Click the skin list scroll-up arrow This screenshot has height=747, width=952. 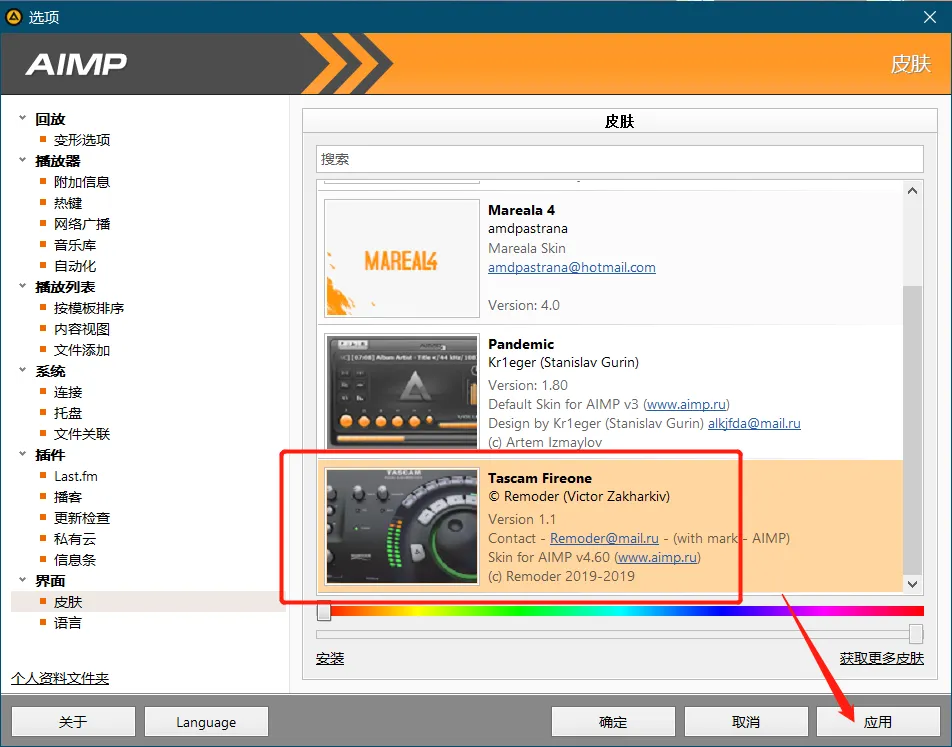[x=912, y=191]
